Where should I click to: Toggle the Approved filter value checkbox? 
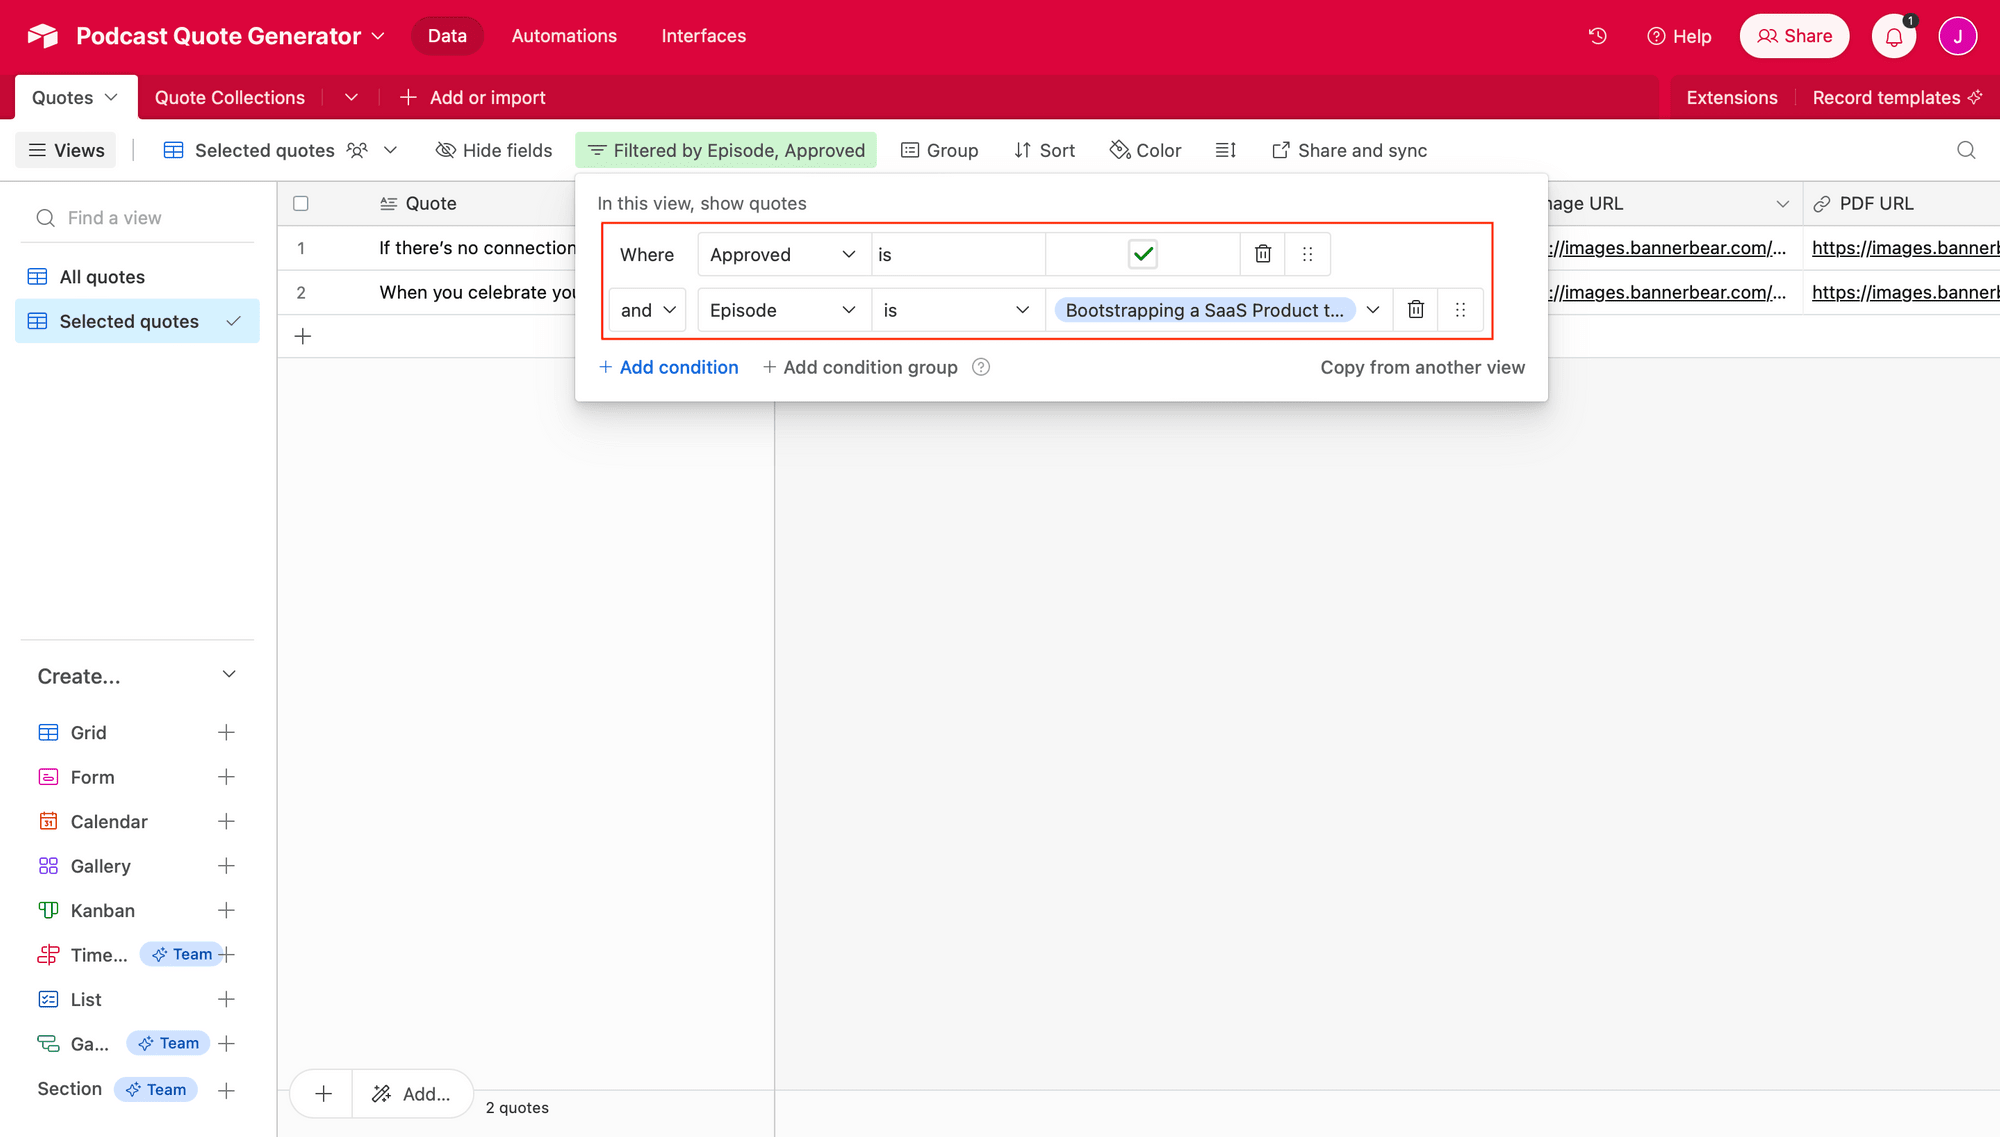(1142, 254)
